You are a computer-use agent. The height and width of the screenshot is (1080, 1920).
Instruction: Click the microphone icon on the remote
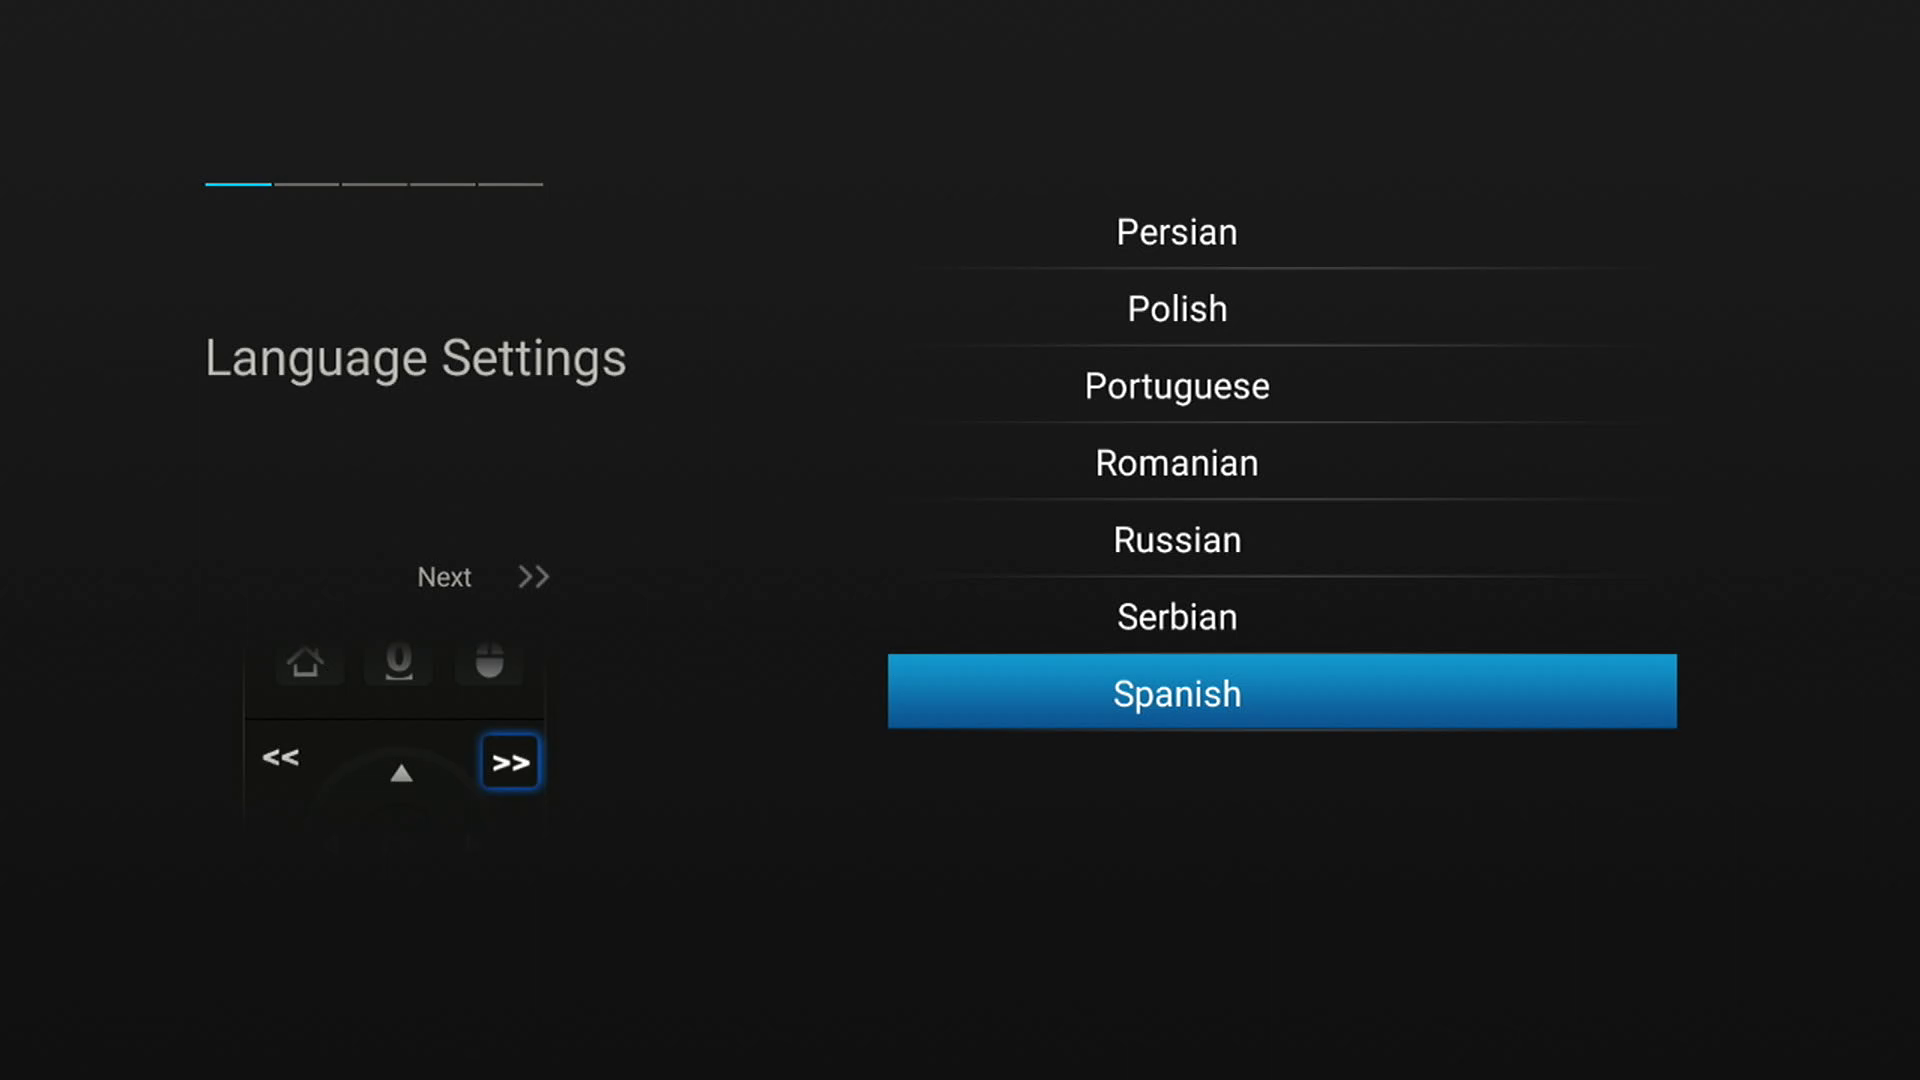398,661
